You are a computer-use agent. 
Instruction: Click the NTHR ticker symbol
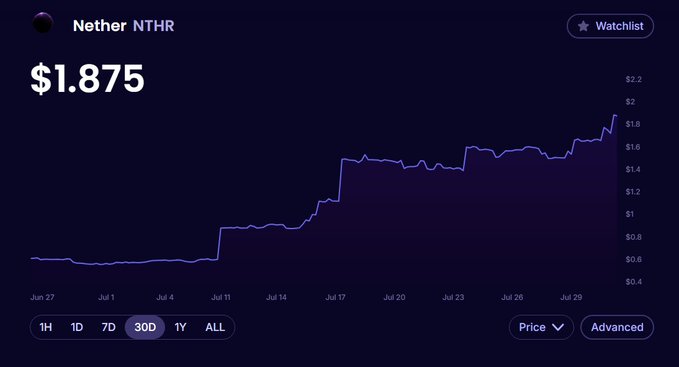153,26
